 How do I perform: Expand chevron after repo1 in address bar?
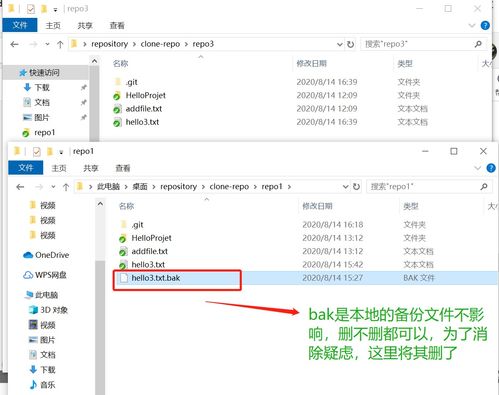[289, 187]
